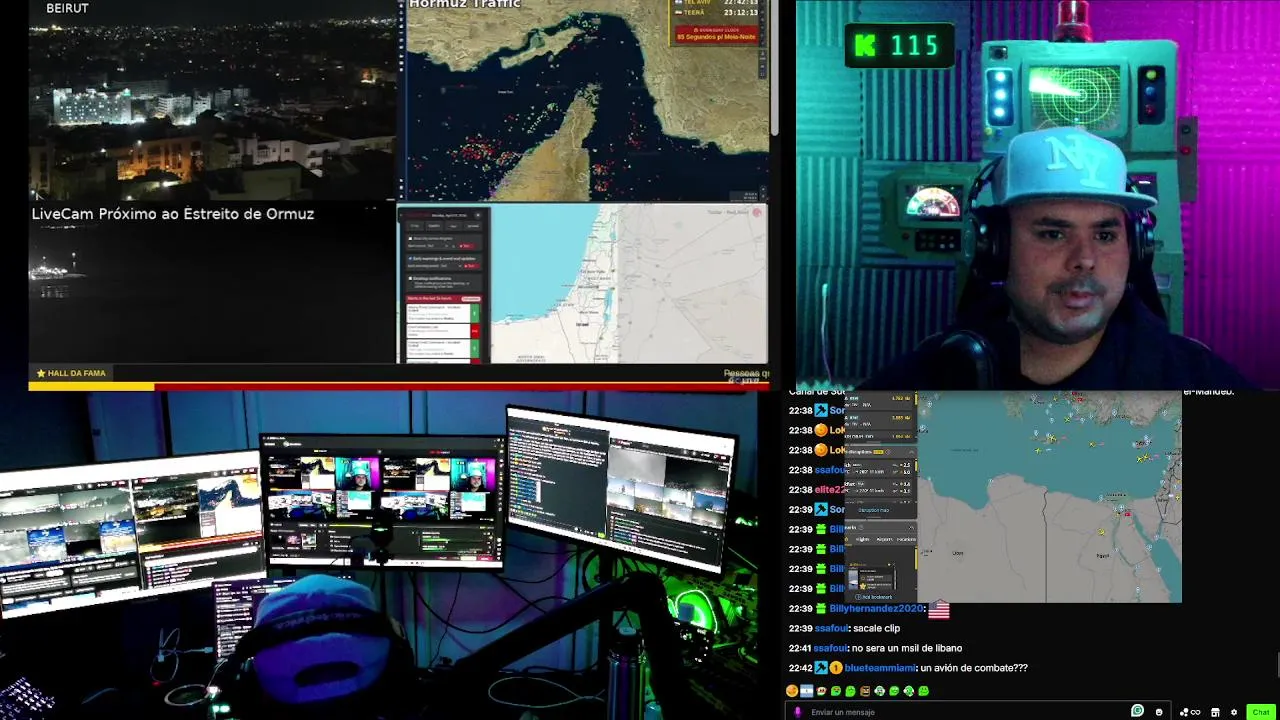Viewport: 1280px width, 720px height.
Task: Click the TEERÃ clock row
Action: 716,12
